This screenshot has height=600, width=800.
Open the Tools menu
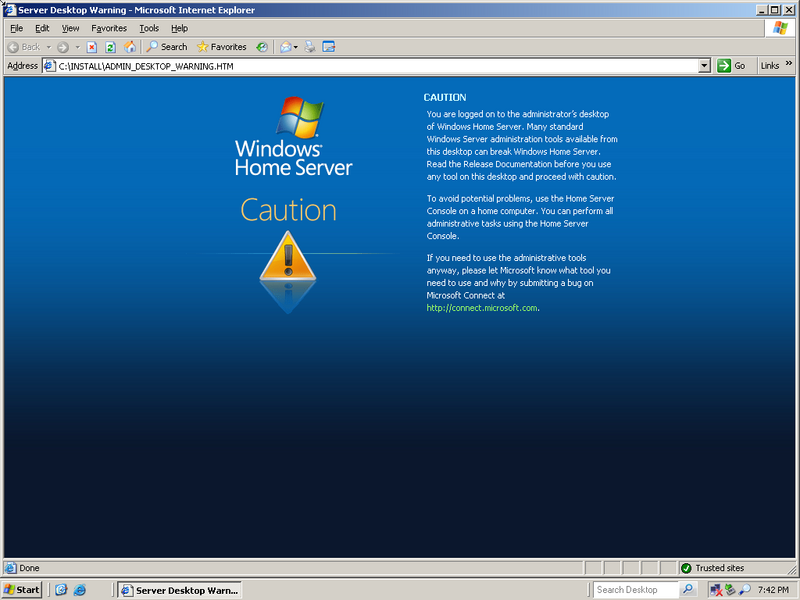click(149, 28)
